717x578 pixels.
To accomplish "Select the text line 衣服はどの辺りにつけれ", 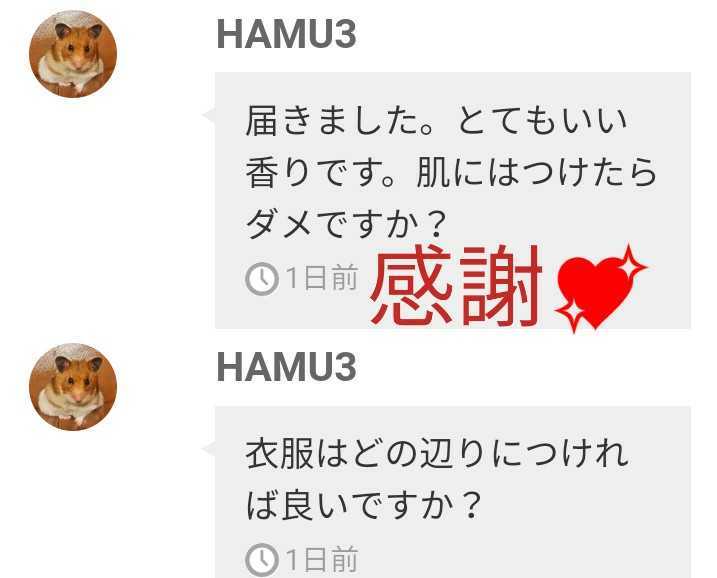I will (437, 454).
